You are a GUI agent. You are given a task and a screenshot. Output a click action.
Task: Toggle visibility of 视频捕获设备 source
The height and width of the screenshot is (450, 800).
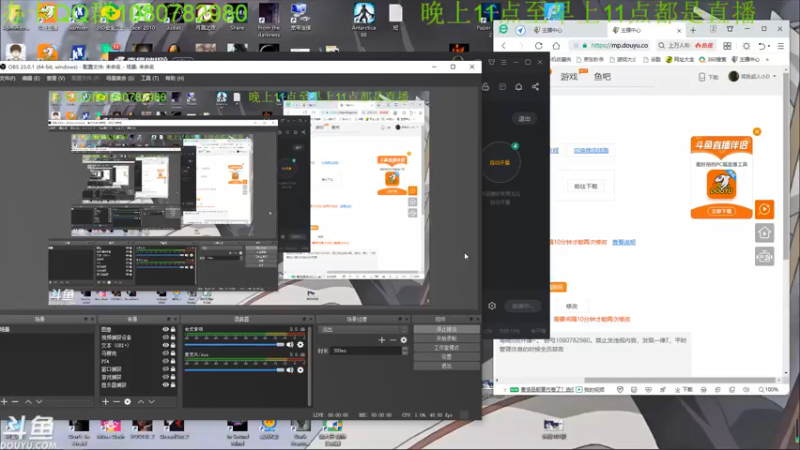click(165, 337)
